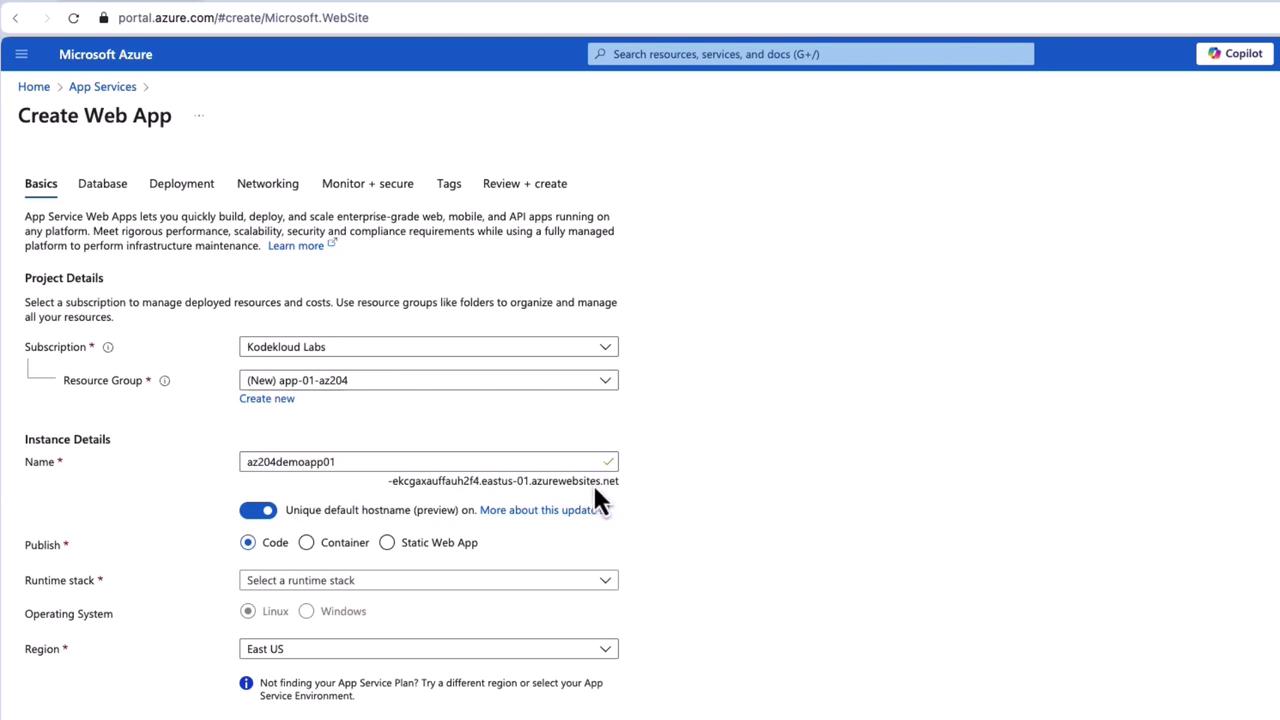Switch to the Monitor + secure tab

tap(368, 184)
